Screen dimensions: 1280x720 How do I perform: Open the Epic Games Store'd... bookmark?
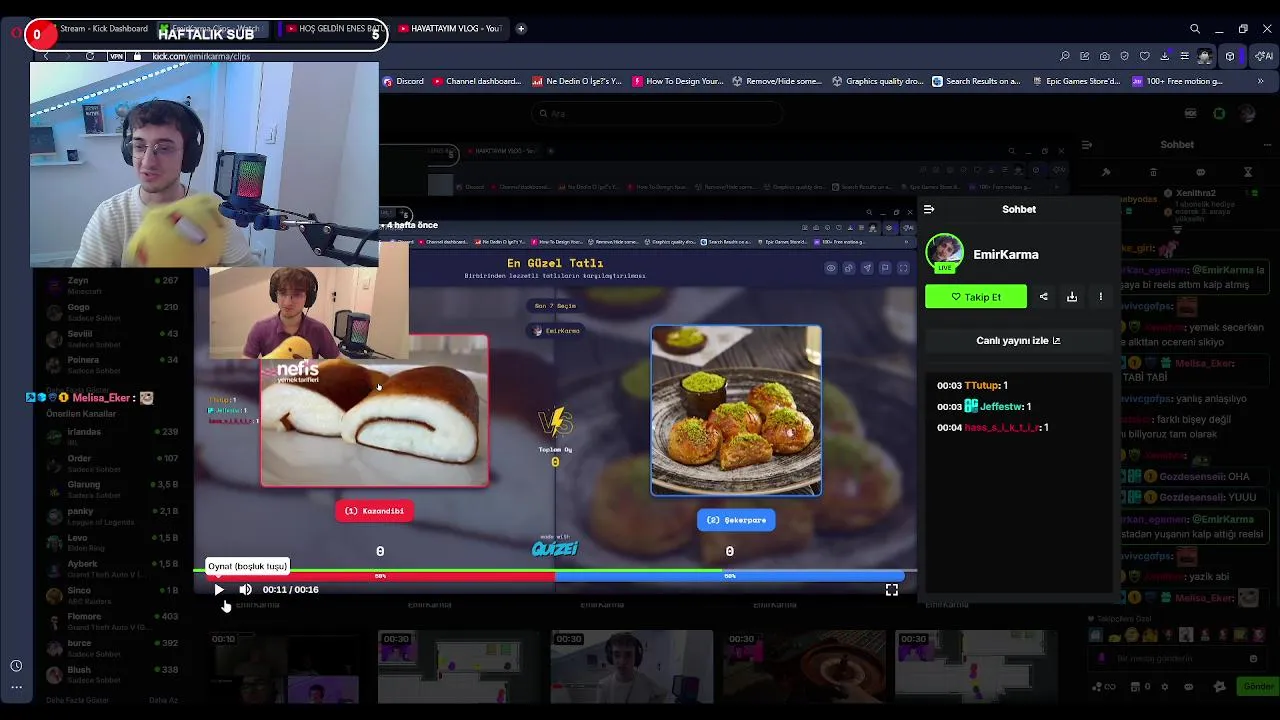point(1076,81)
